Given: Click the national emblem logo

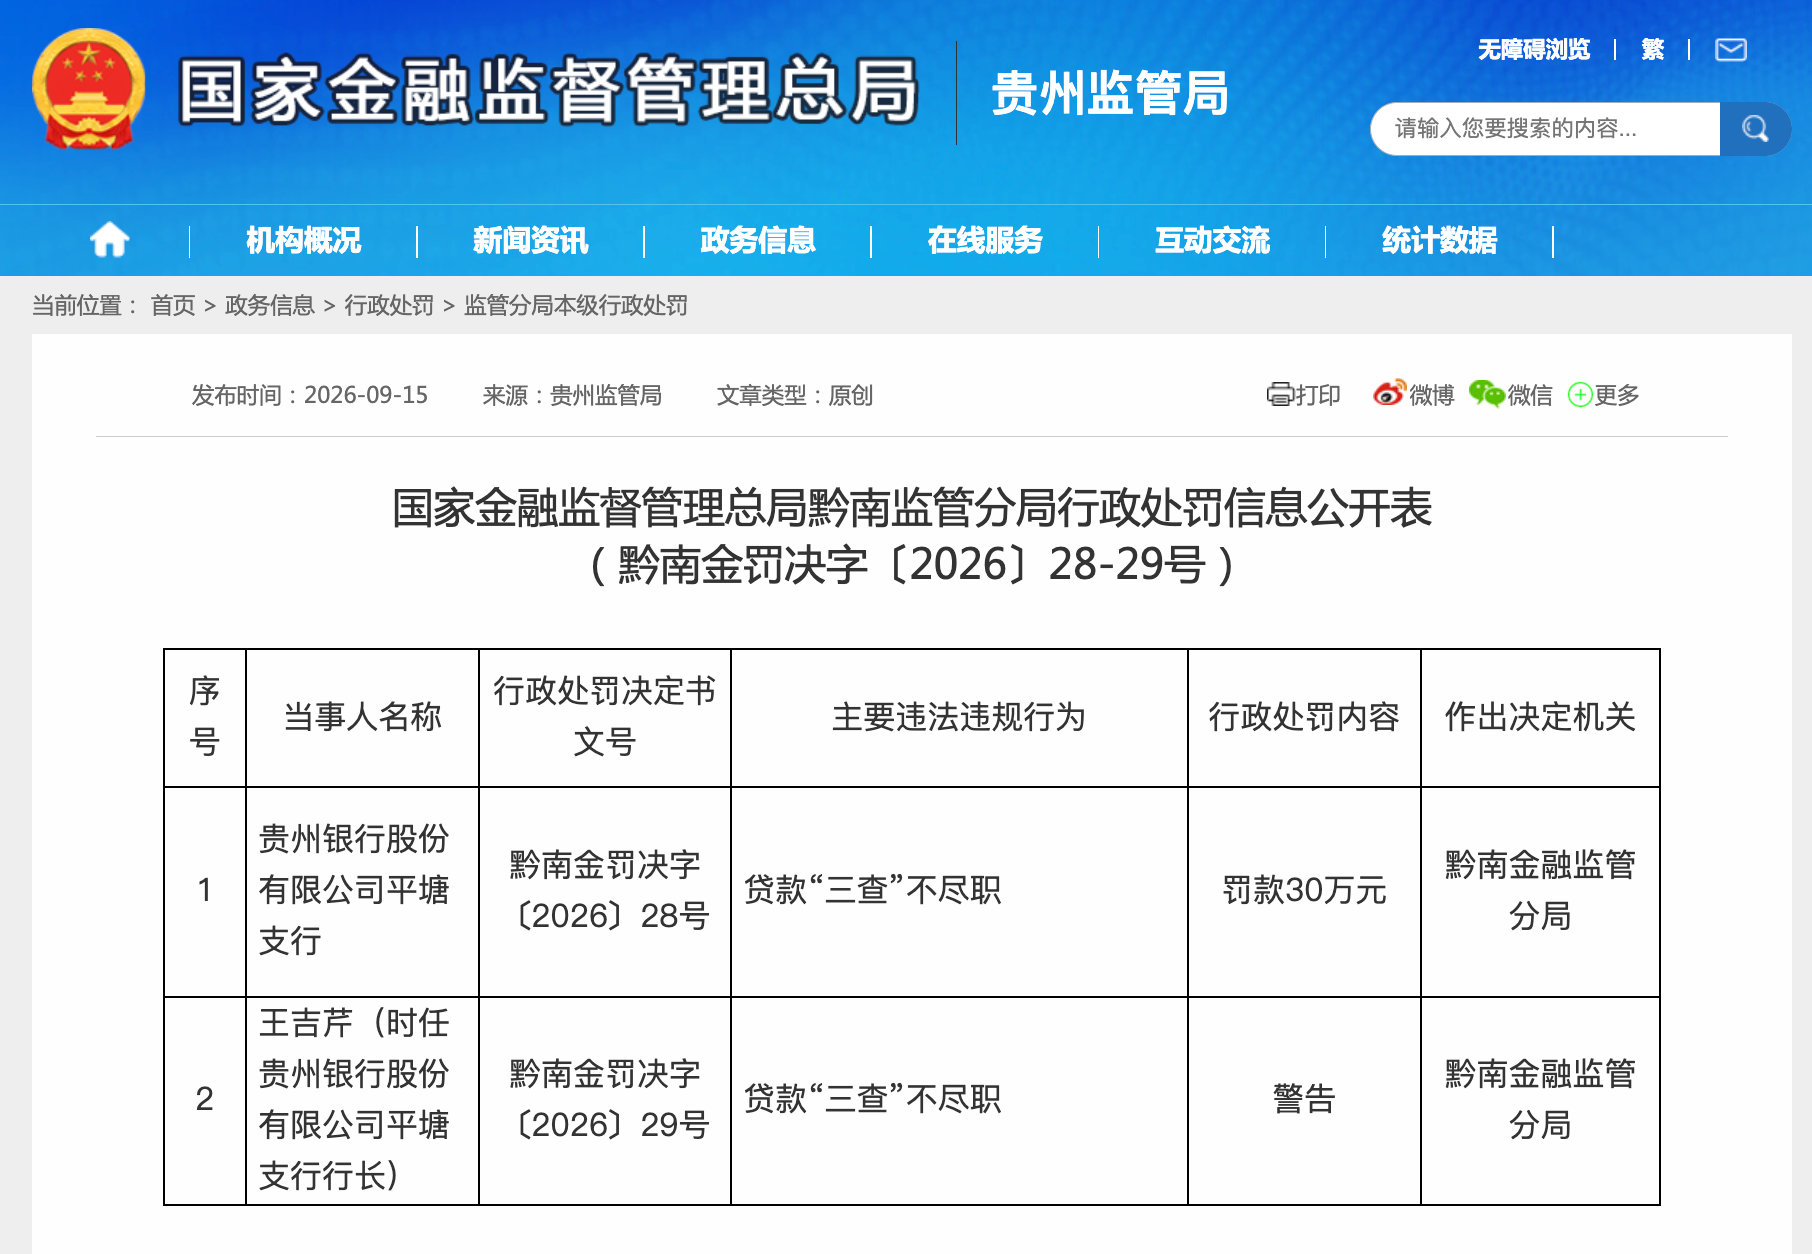Looking at the screenshot, I should click(x=88, y=89).
